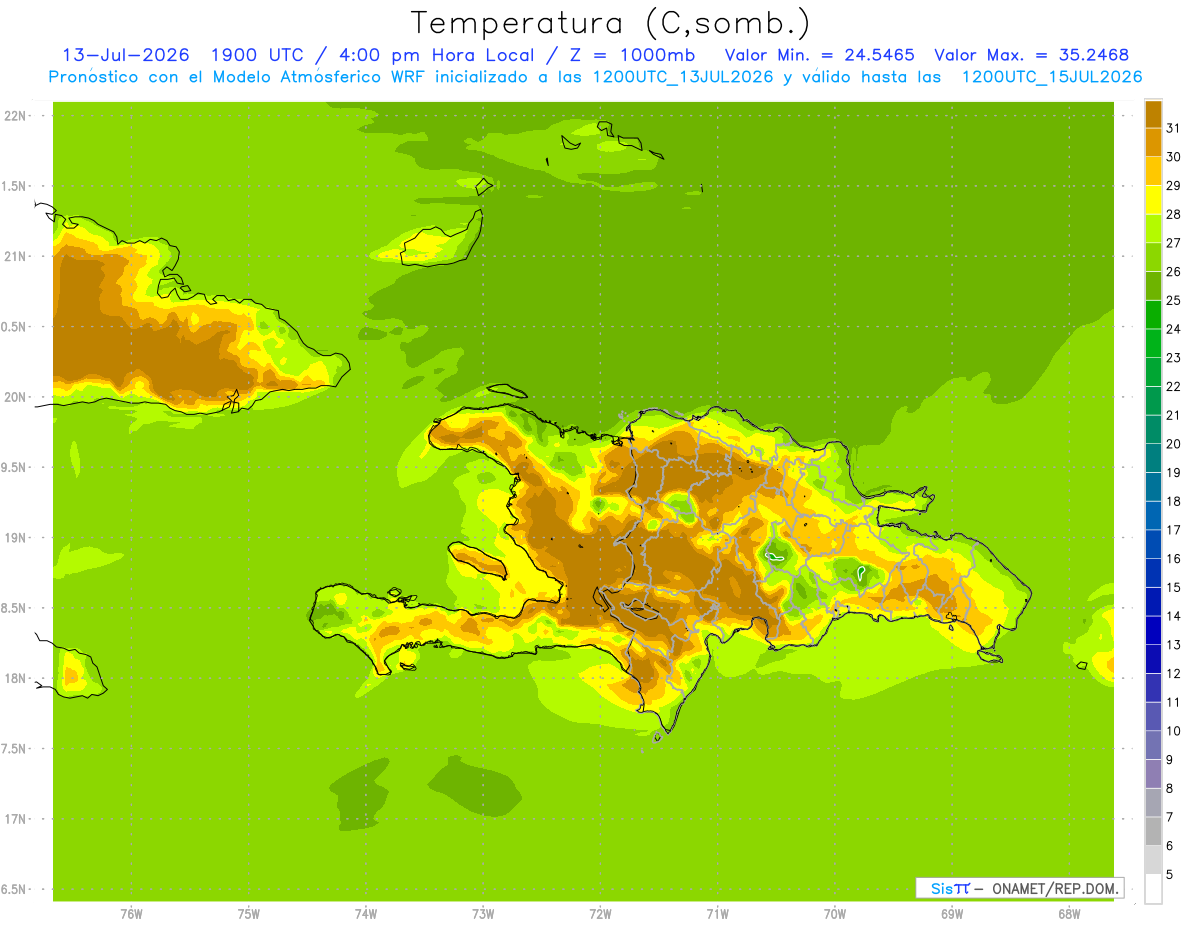1200x927 pixels.
Task: Click the "1200UTC_15JUL2026" valid-until text
Action: coord(1051,77)
